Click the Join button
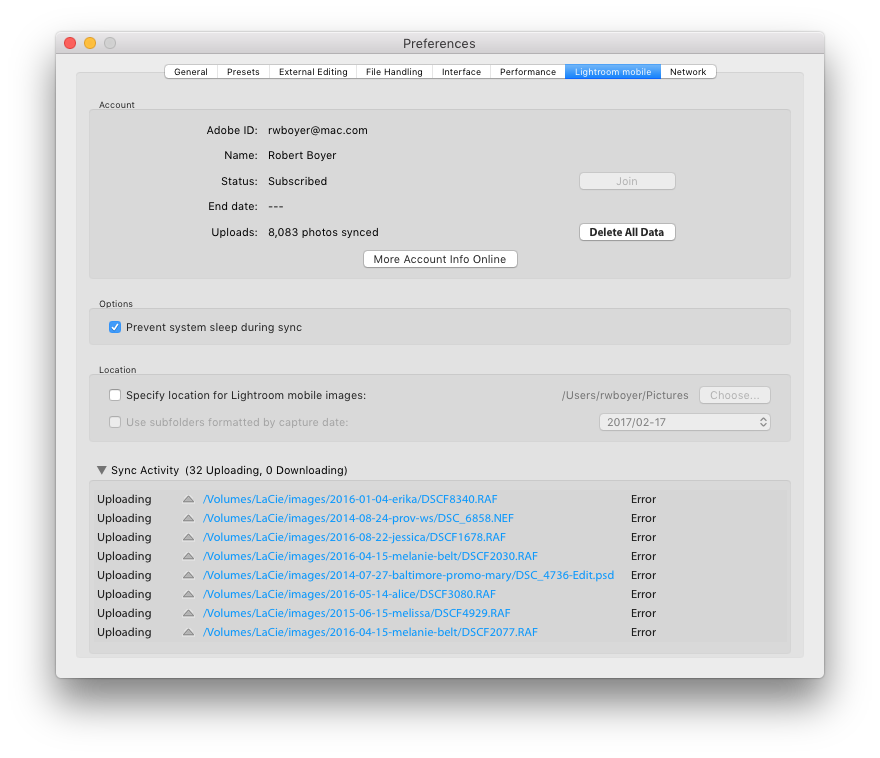This screenshot has height=758, width=880. click(x=627, y=181)
